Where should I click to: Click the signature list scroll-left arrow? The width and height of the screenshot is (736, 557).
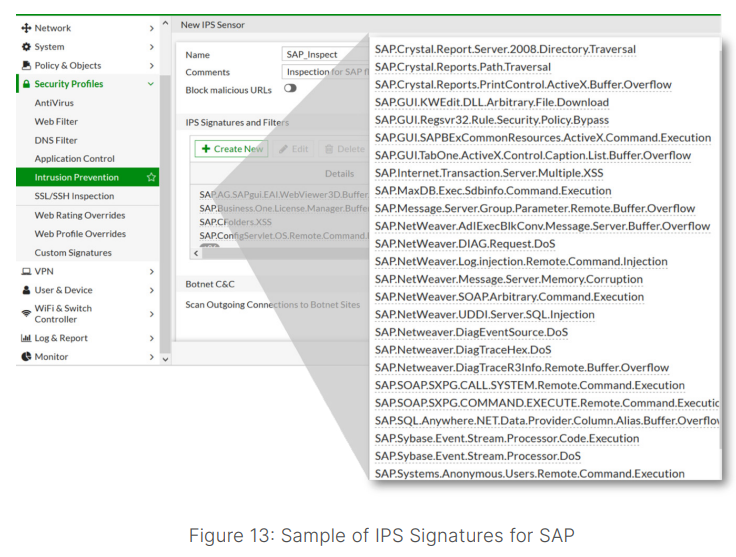tap(196, 253)
